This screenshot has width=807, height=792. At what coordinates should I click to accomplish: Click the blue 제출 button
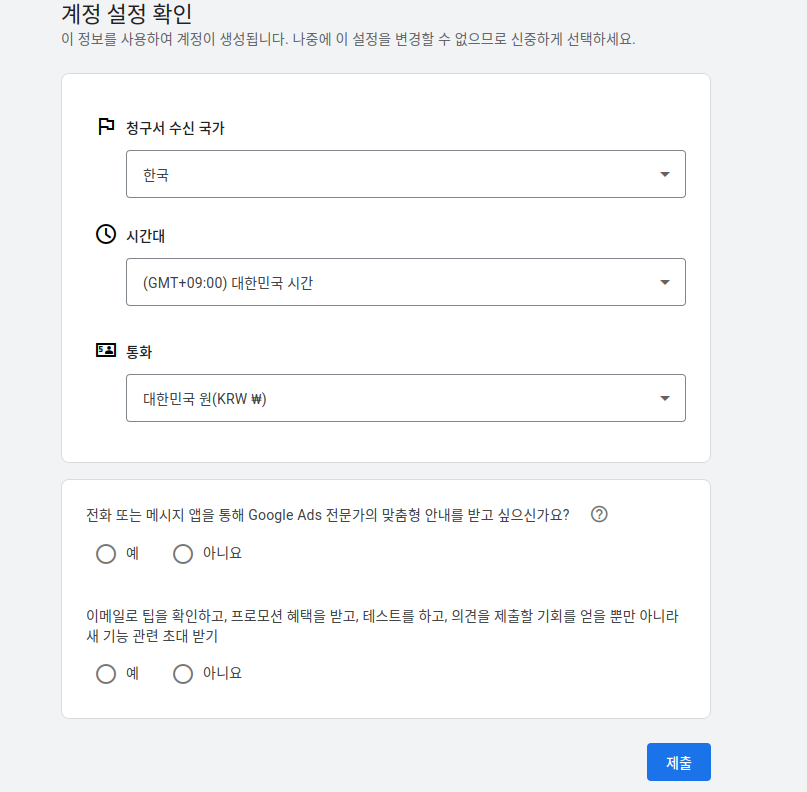(x=678, y=762)
